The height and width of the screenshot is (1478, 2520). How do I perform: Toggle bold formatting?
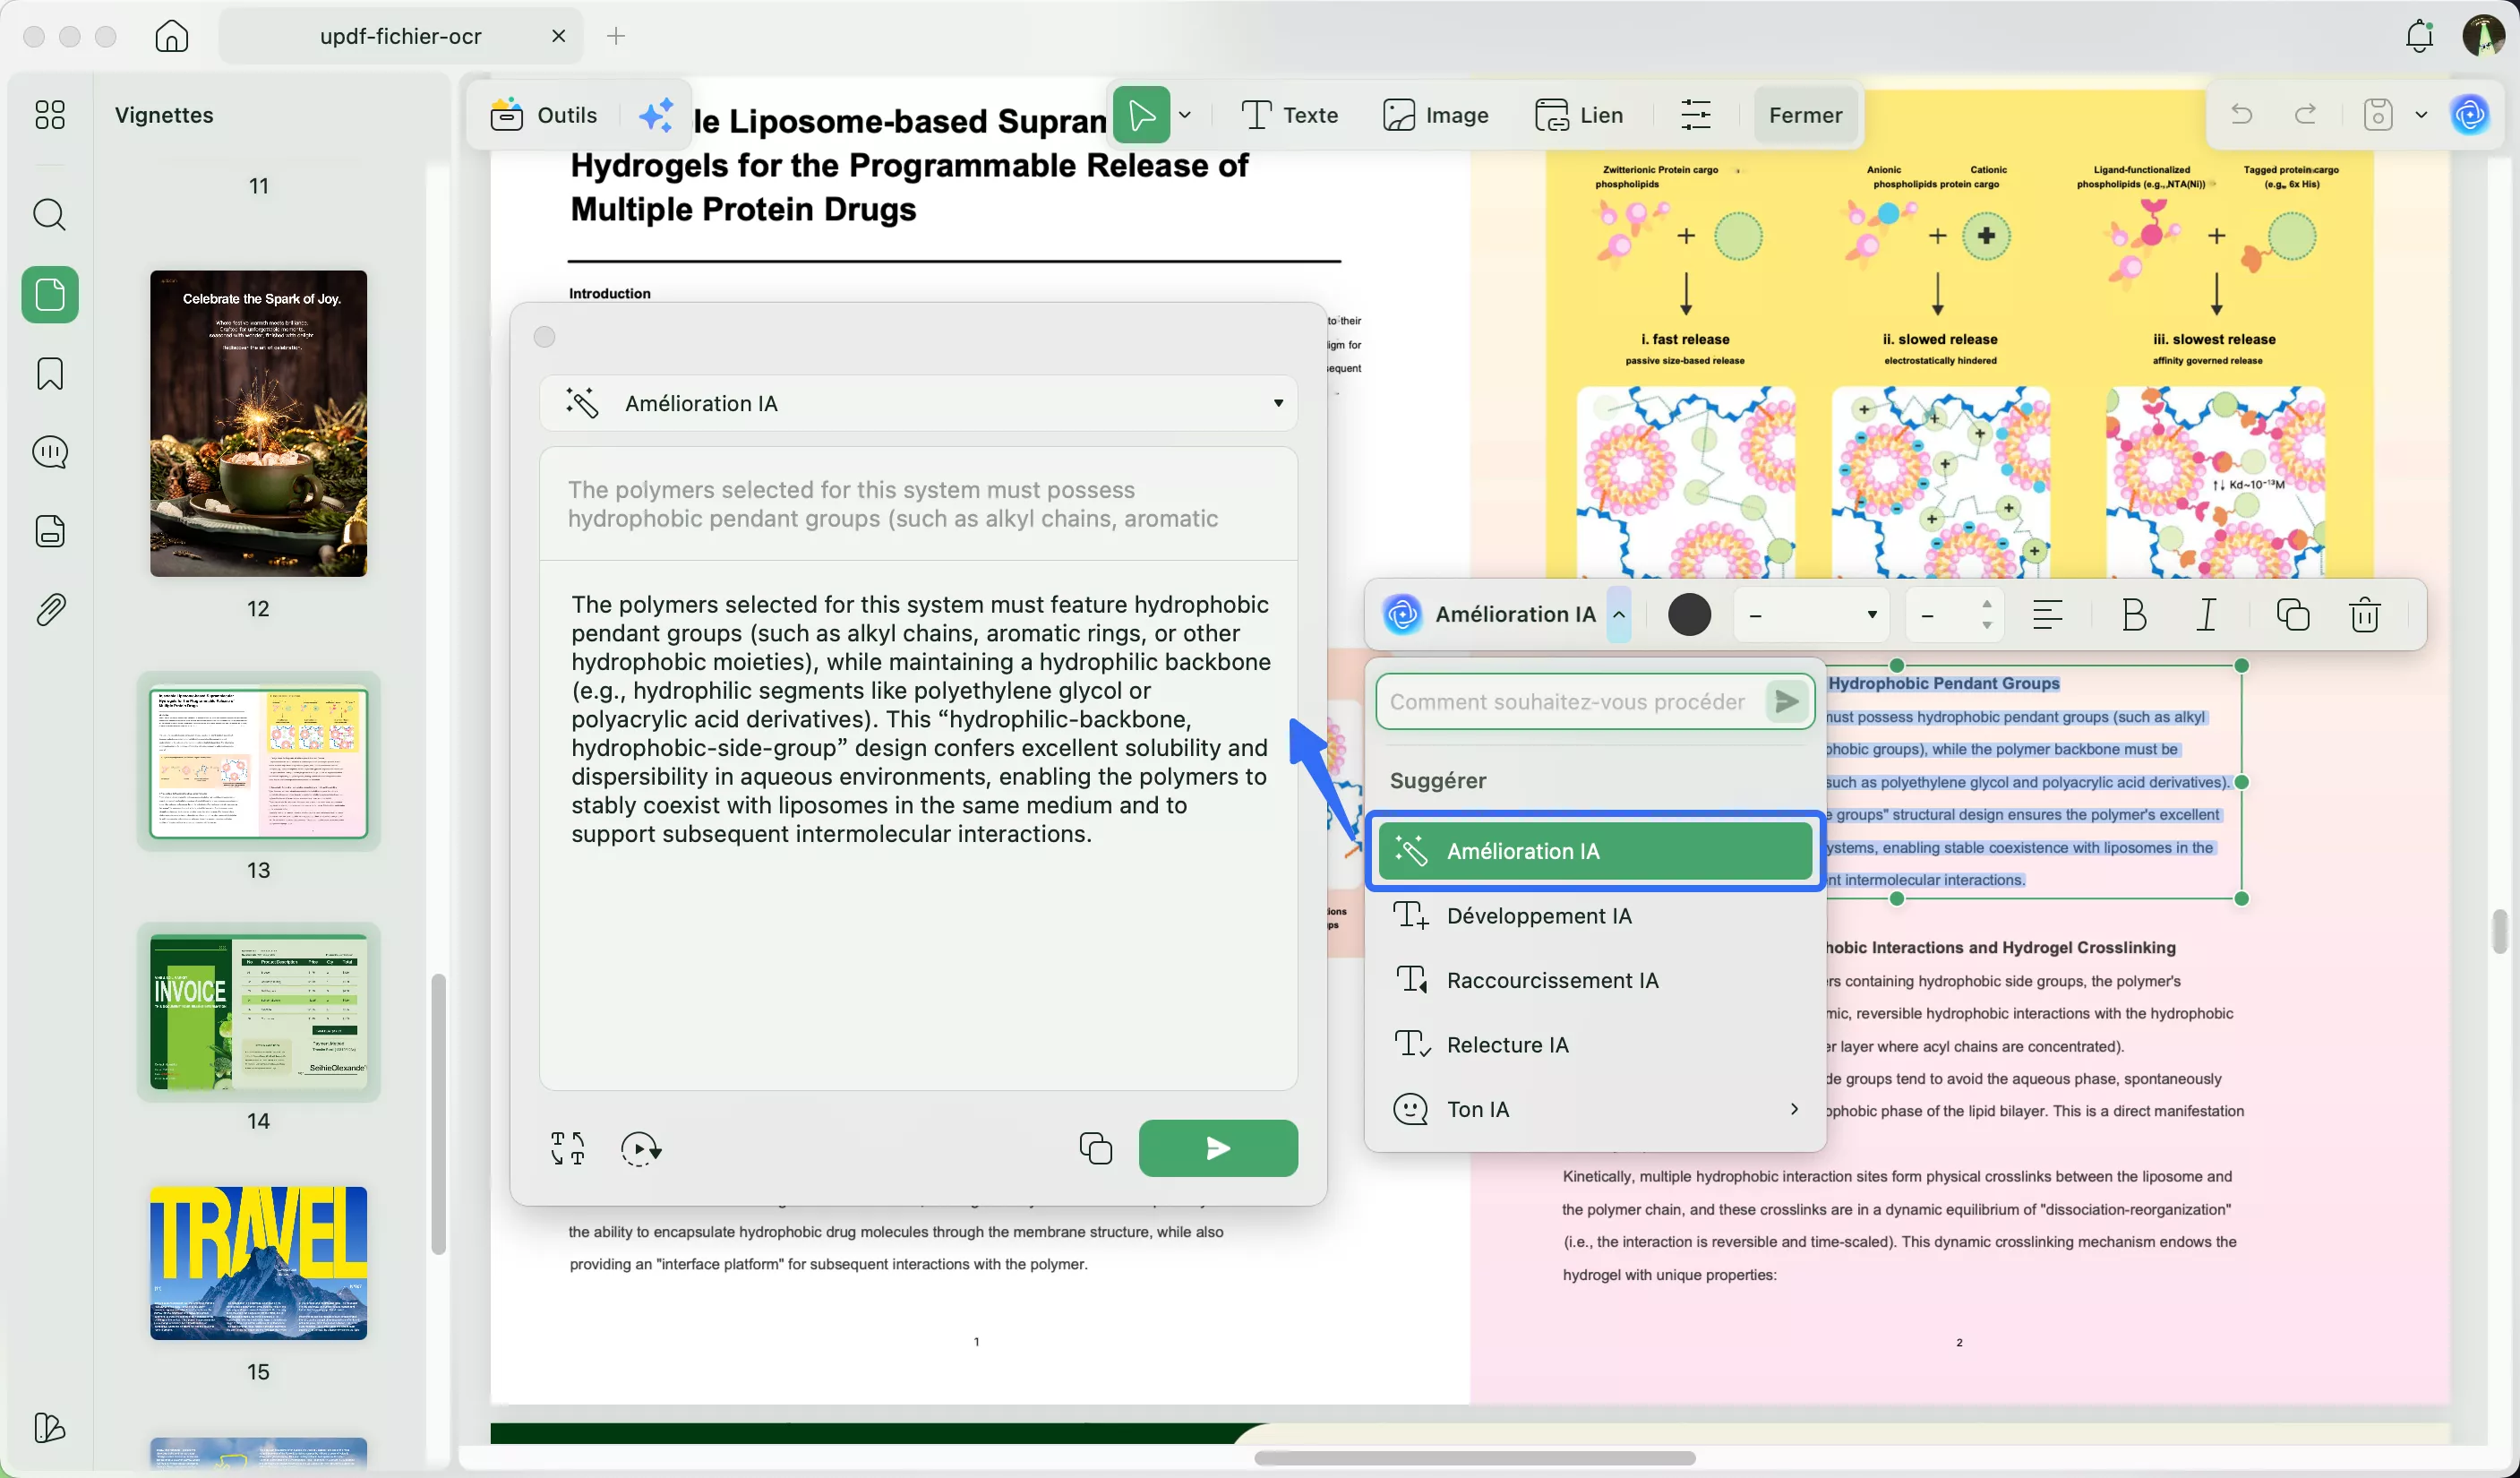tap(2133, 615)
